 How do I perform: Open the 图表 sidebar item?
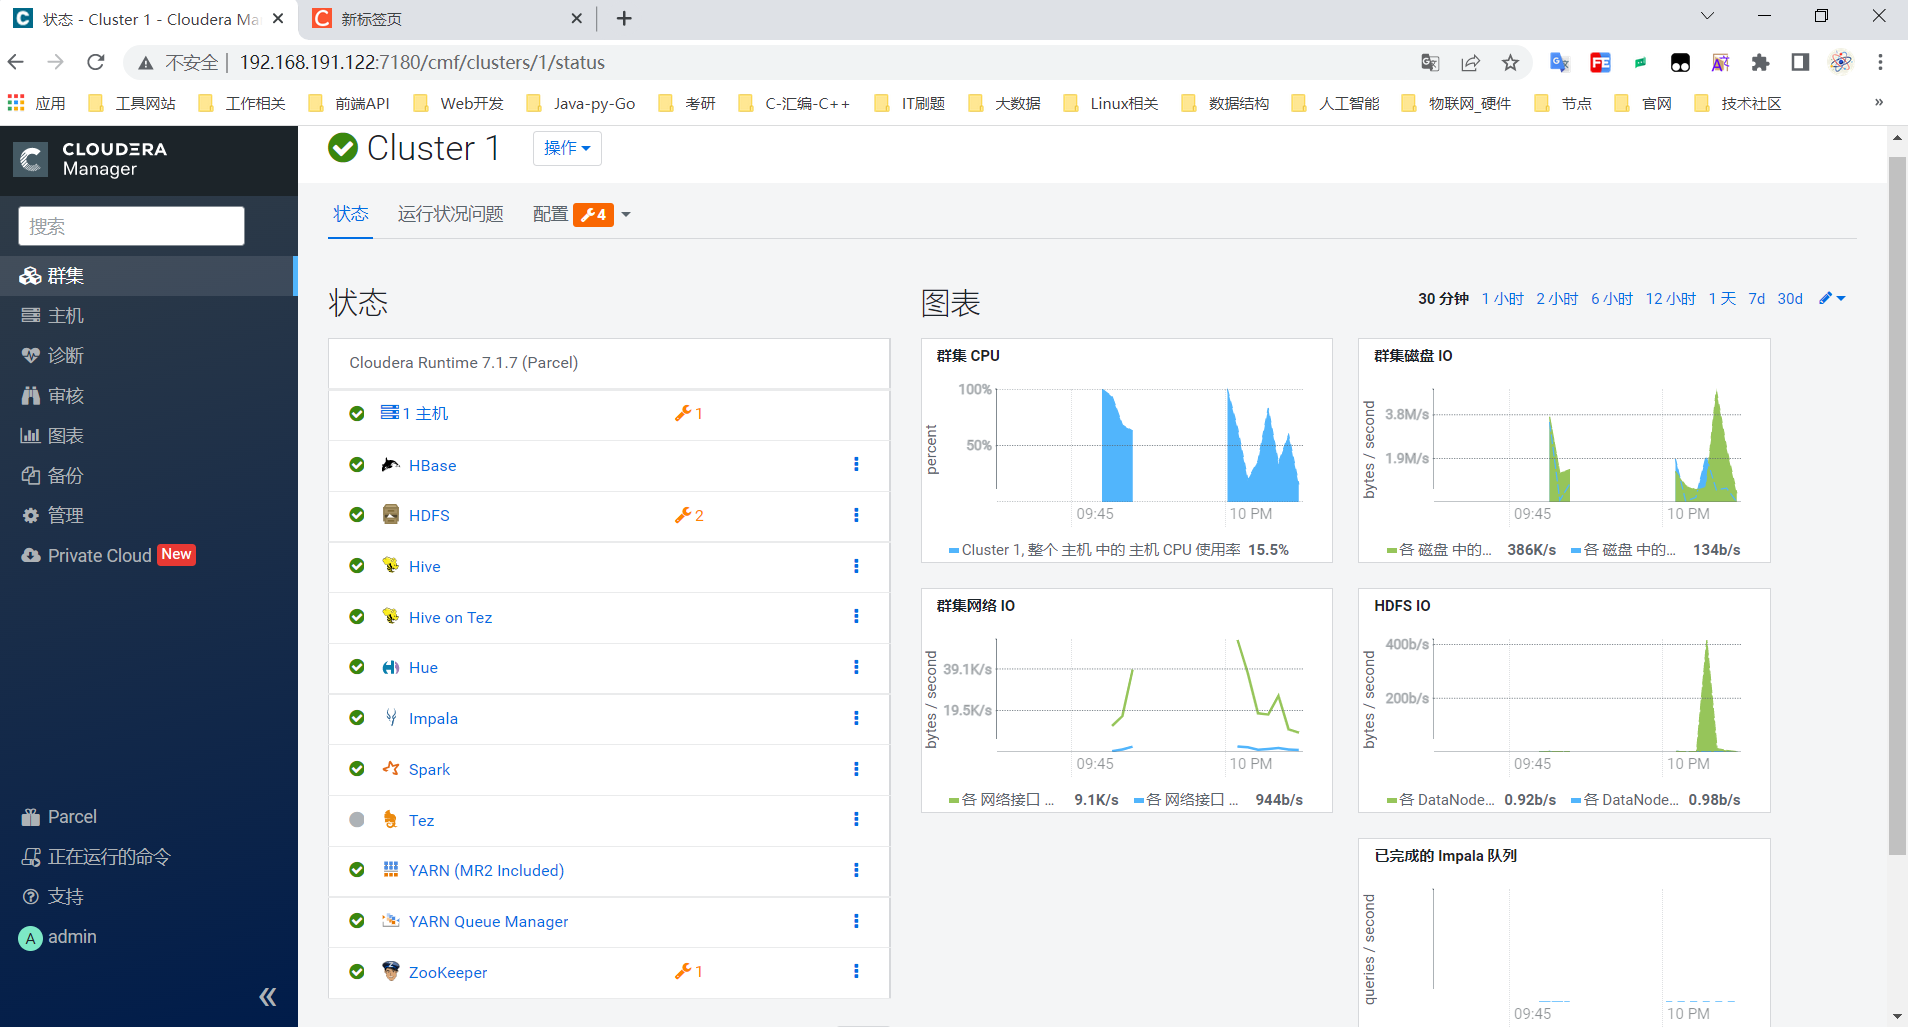(65, 435)
